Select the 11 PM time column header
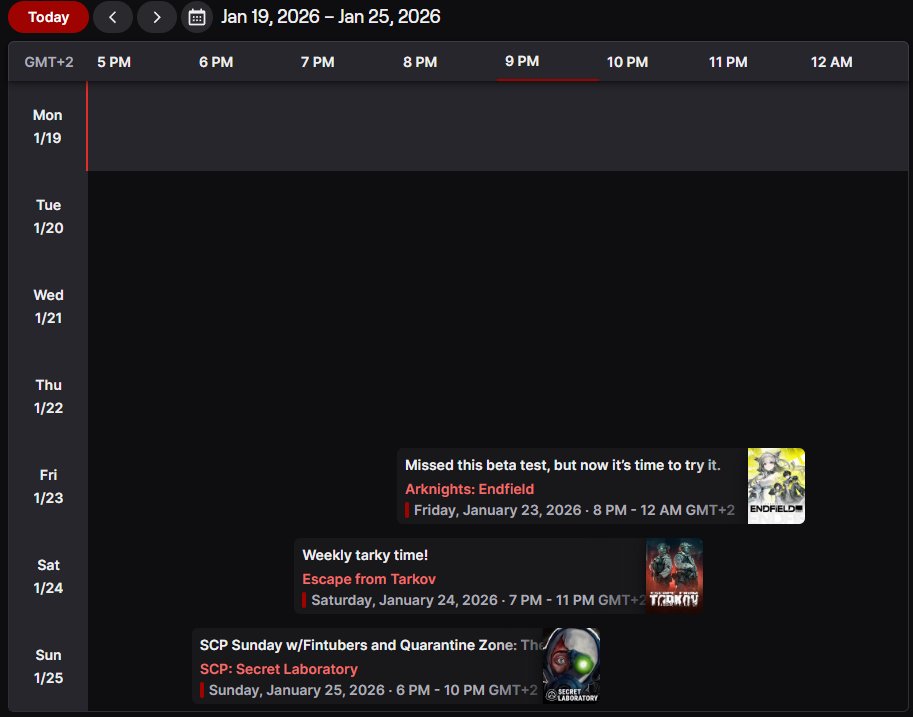This screenshot has height=717, width=913. point(728,62)
